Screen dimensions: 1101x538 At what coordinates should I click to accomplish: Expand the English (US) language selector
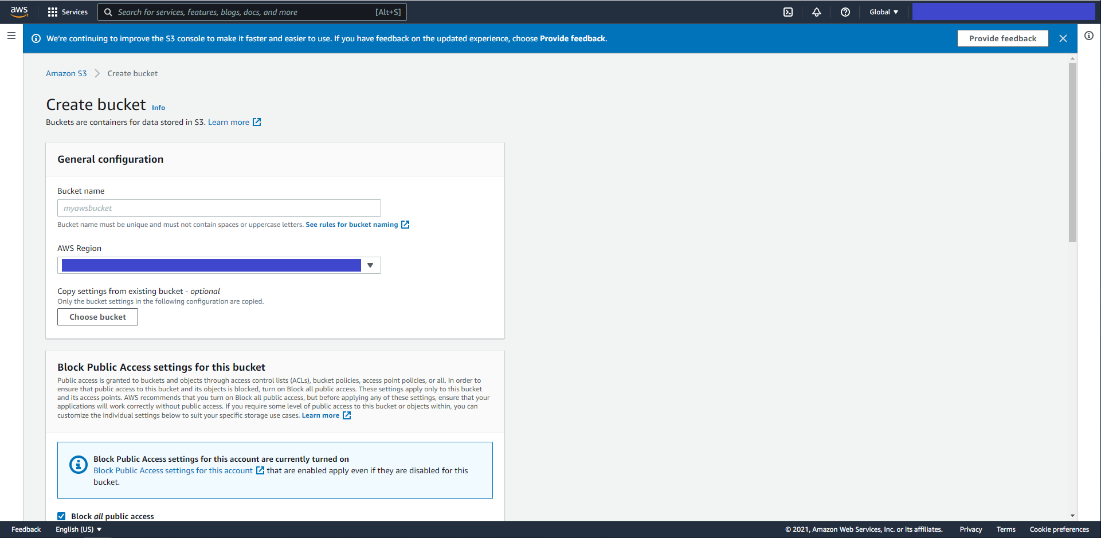tap(79, 530)
